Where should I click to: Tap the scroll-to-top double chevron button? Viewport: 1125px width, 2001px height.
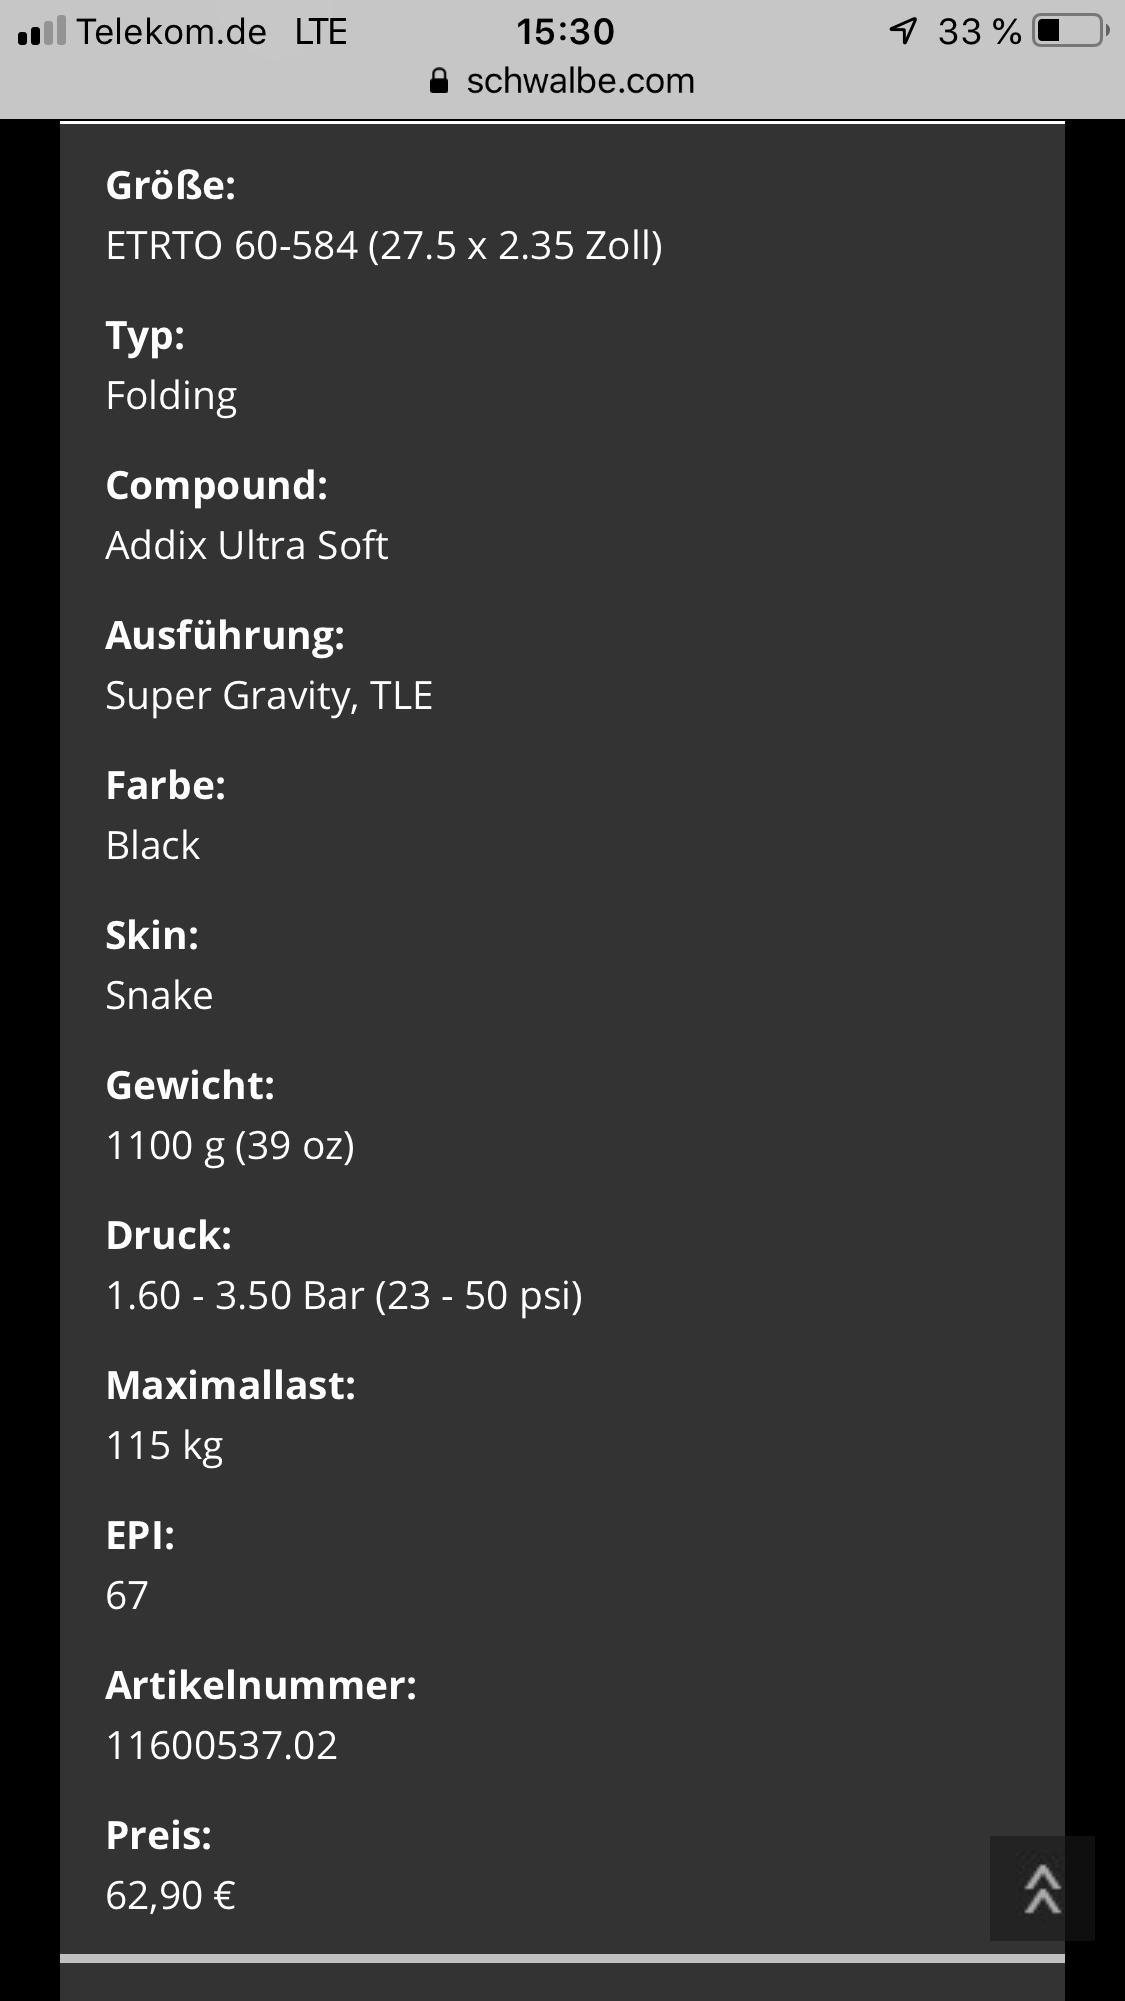click(x=1042, y=1888)
